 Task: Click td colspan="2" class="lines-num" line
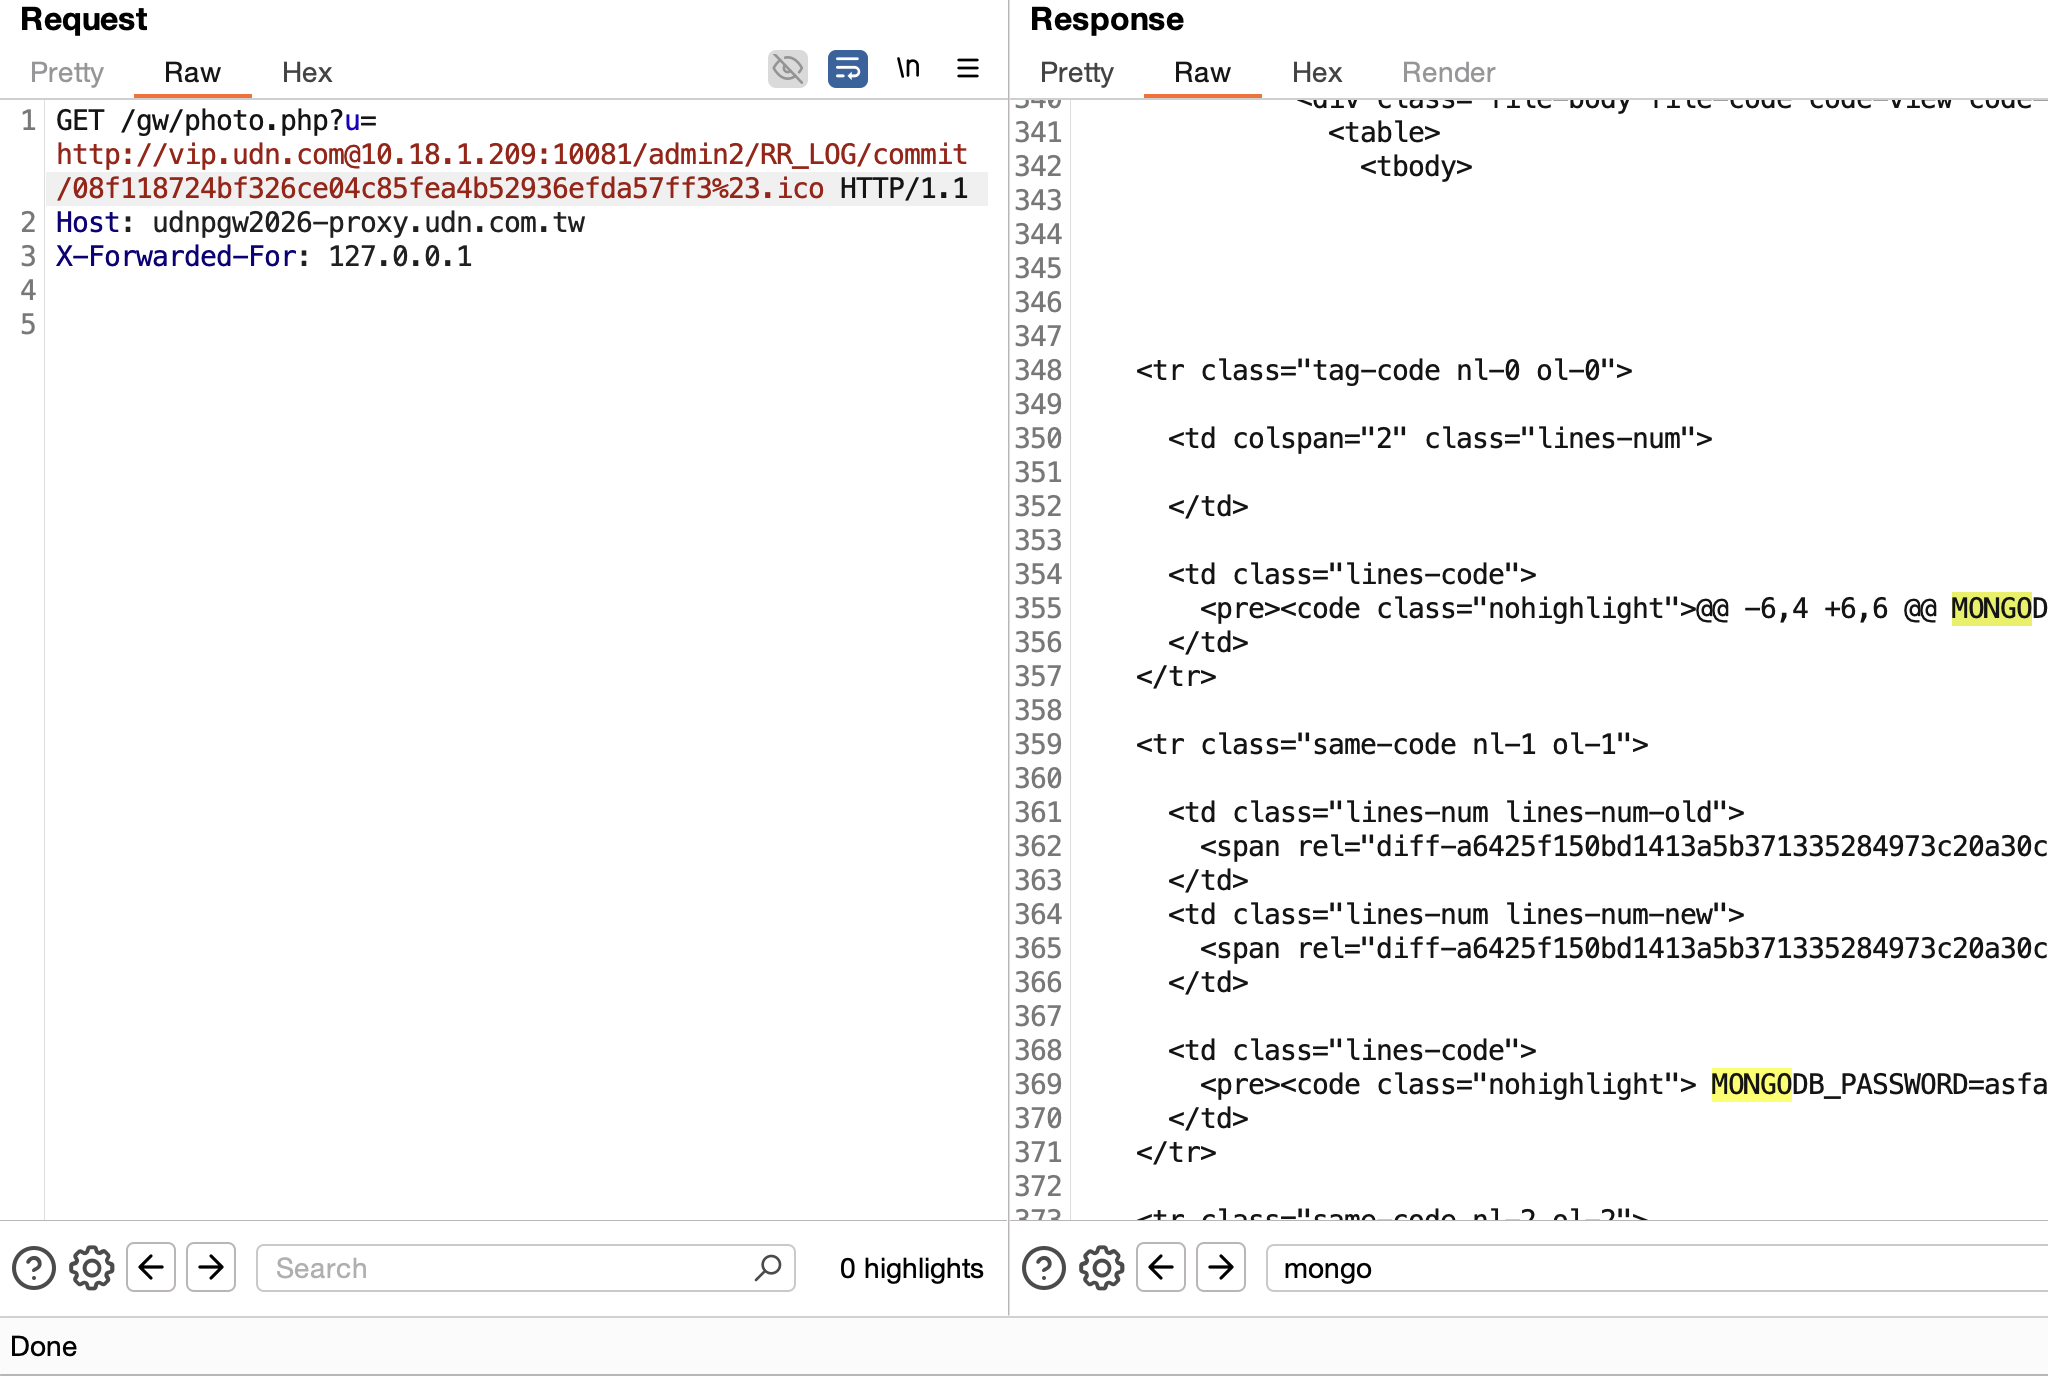tap(1440, 439)
